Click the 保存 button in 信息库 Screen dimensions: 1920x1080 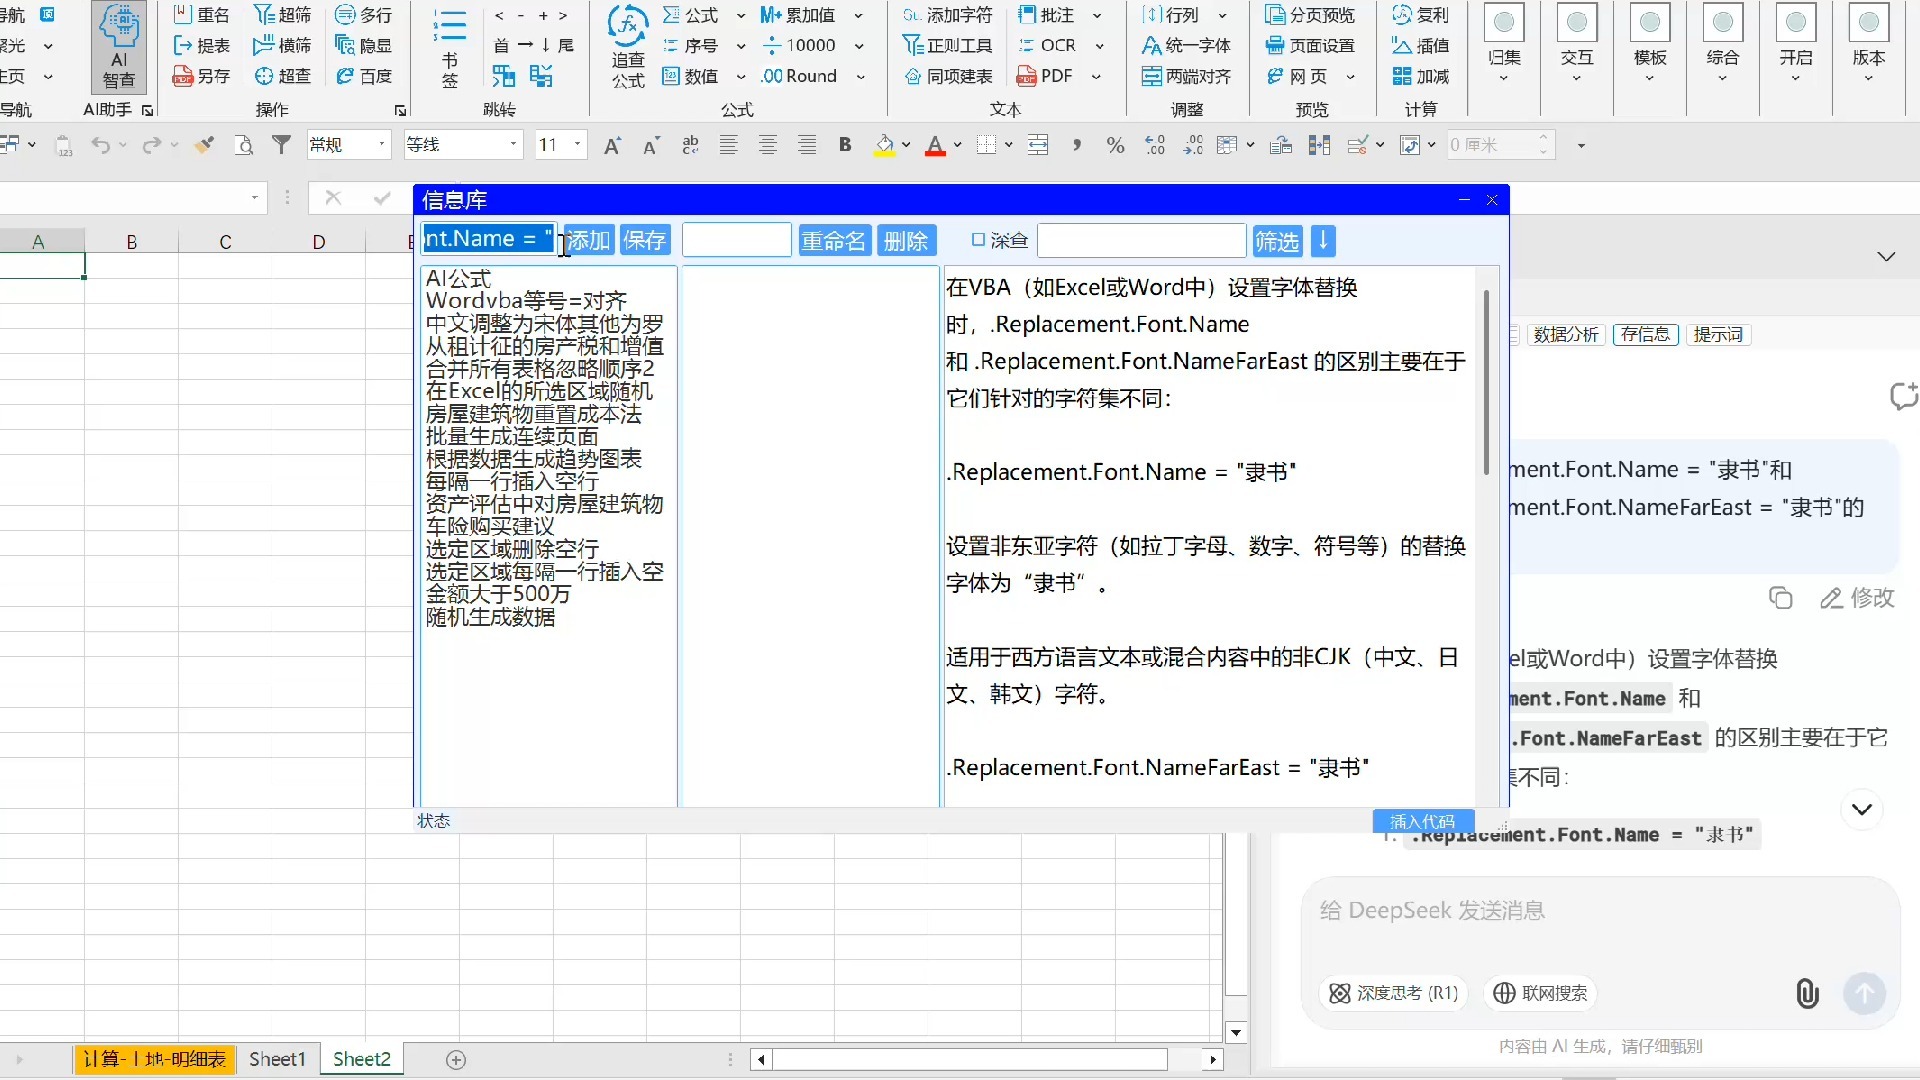[x=644, y=241]
